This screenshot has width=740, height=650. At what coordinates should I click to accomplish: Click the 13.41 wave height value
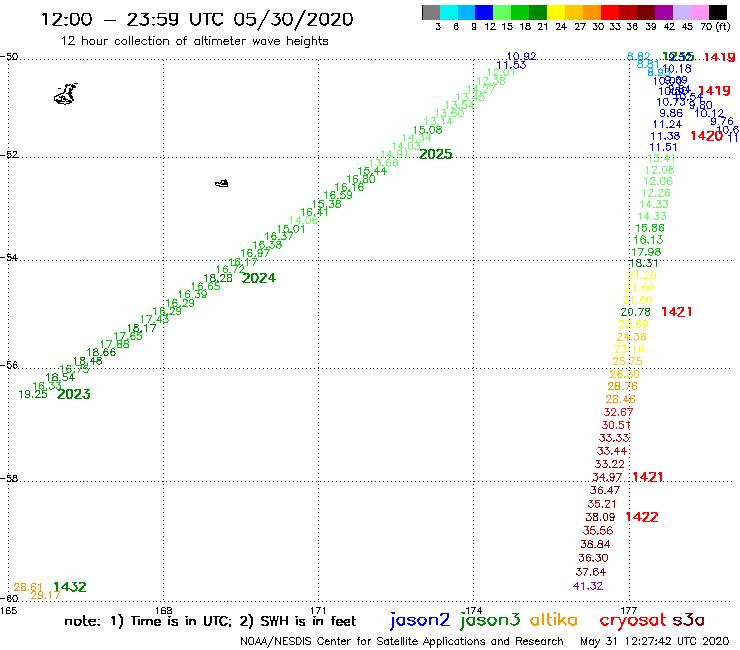[x=662, y=158]
